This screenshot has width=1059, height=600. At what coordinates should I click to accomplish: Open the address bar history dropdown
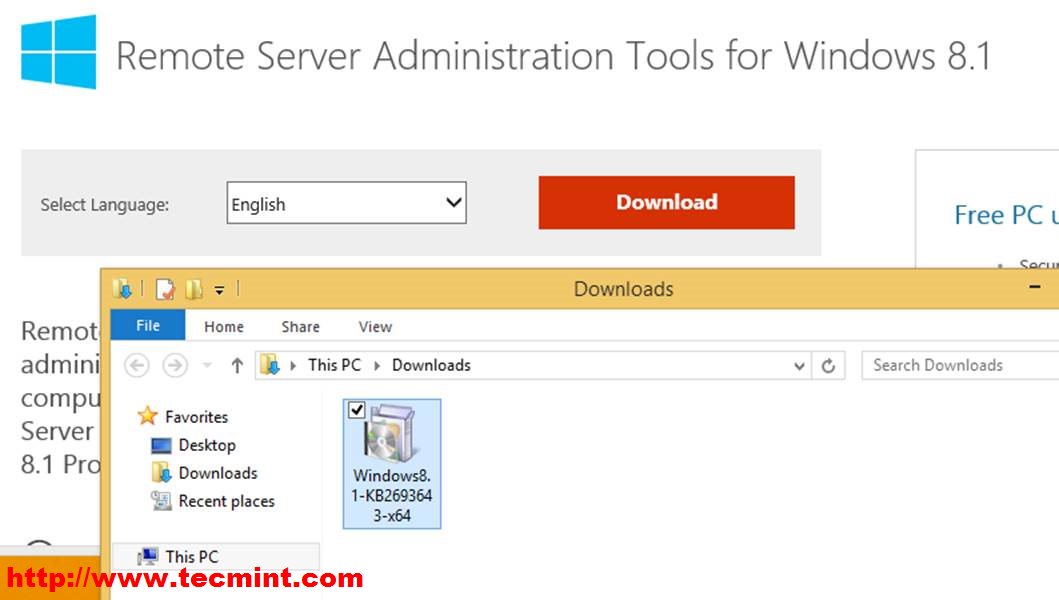coord(799,366)
